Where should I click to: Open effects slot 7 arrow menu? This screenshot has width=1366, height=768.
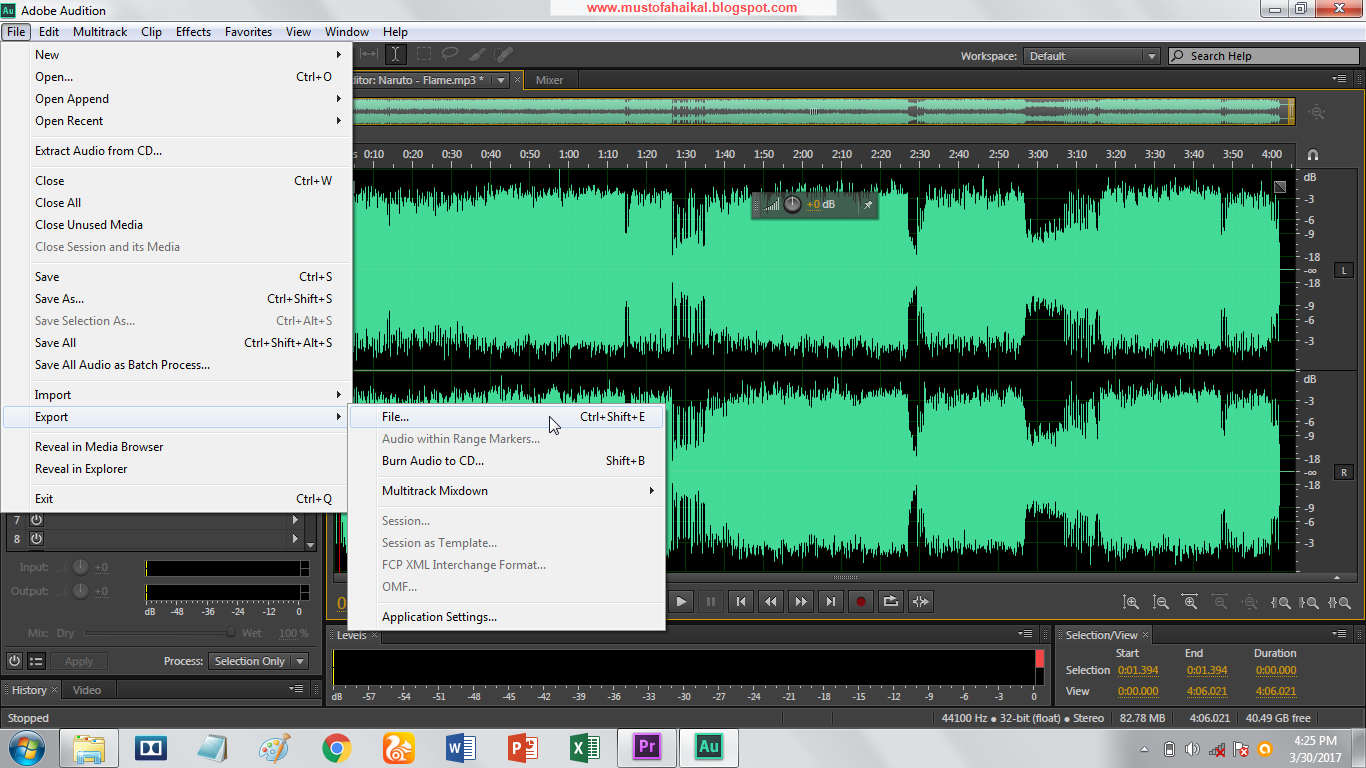(x=295, y=520)
